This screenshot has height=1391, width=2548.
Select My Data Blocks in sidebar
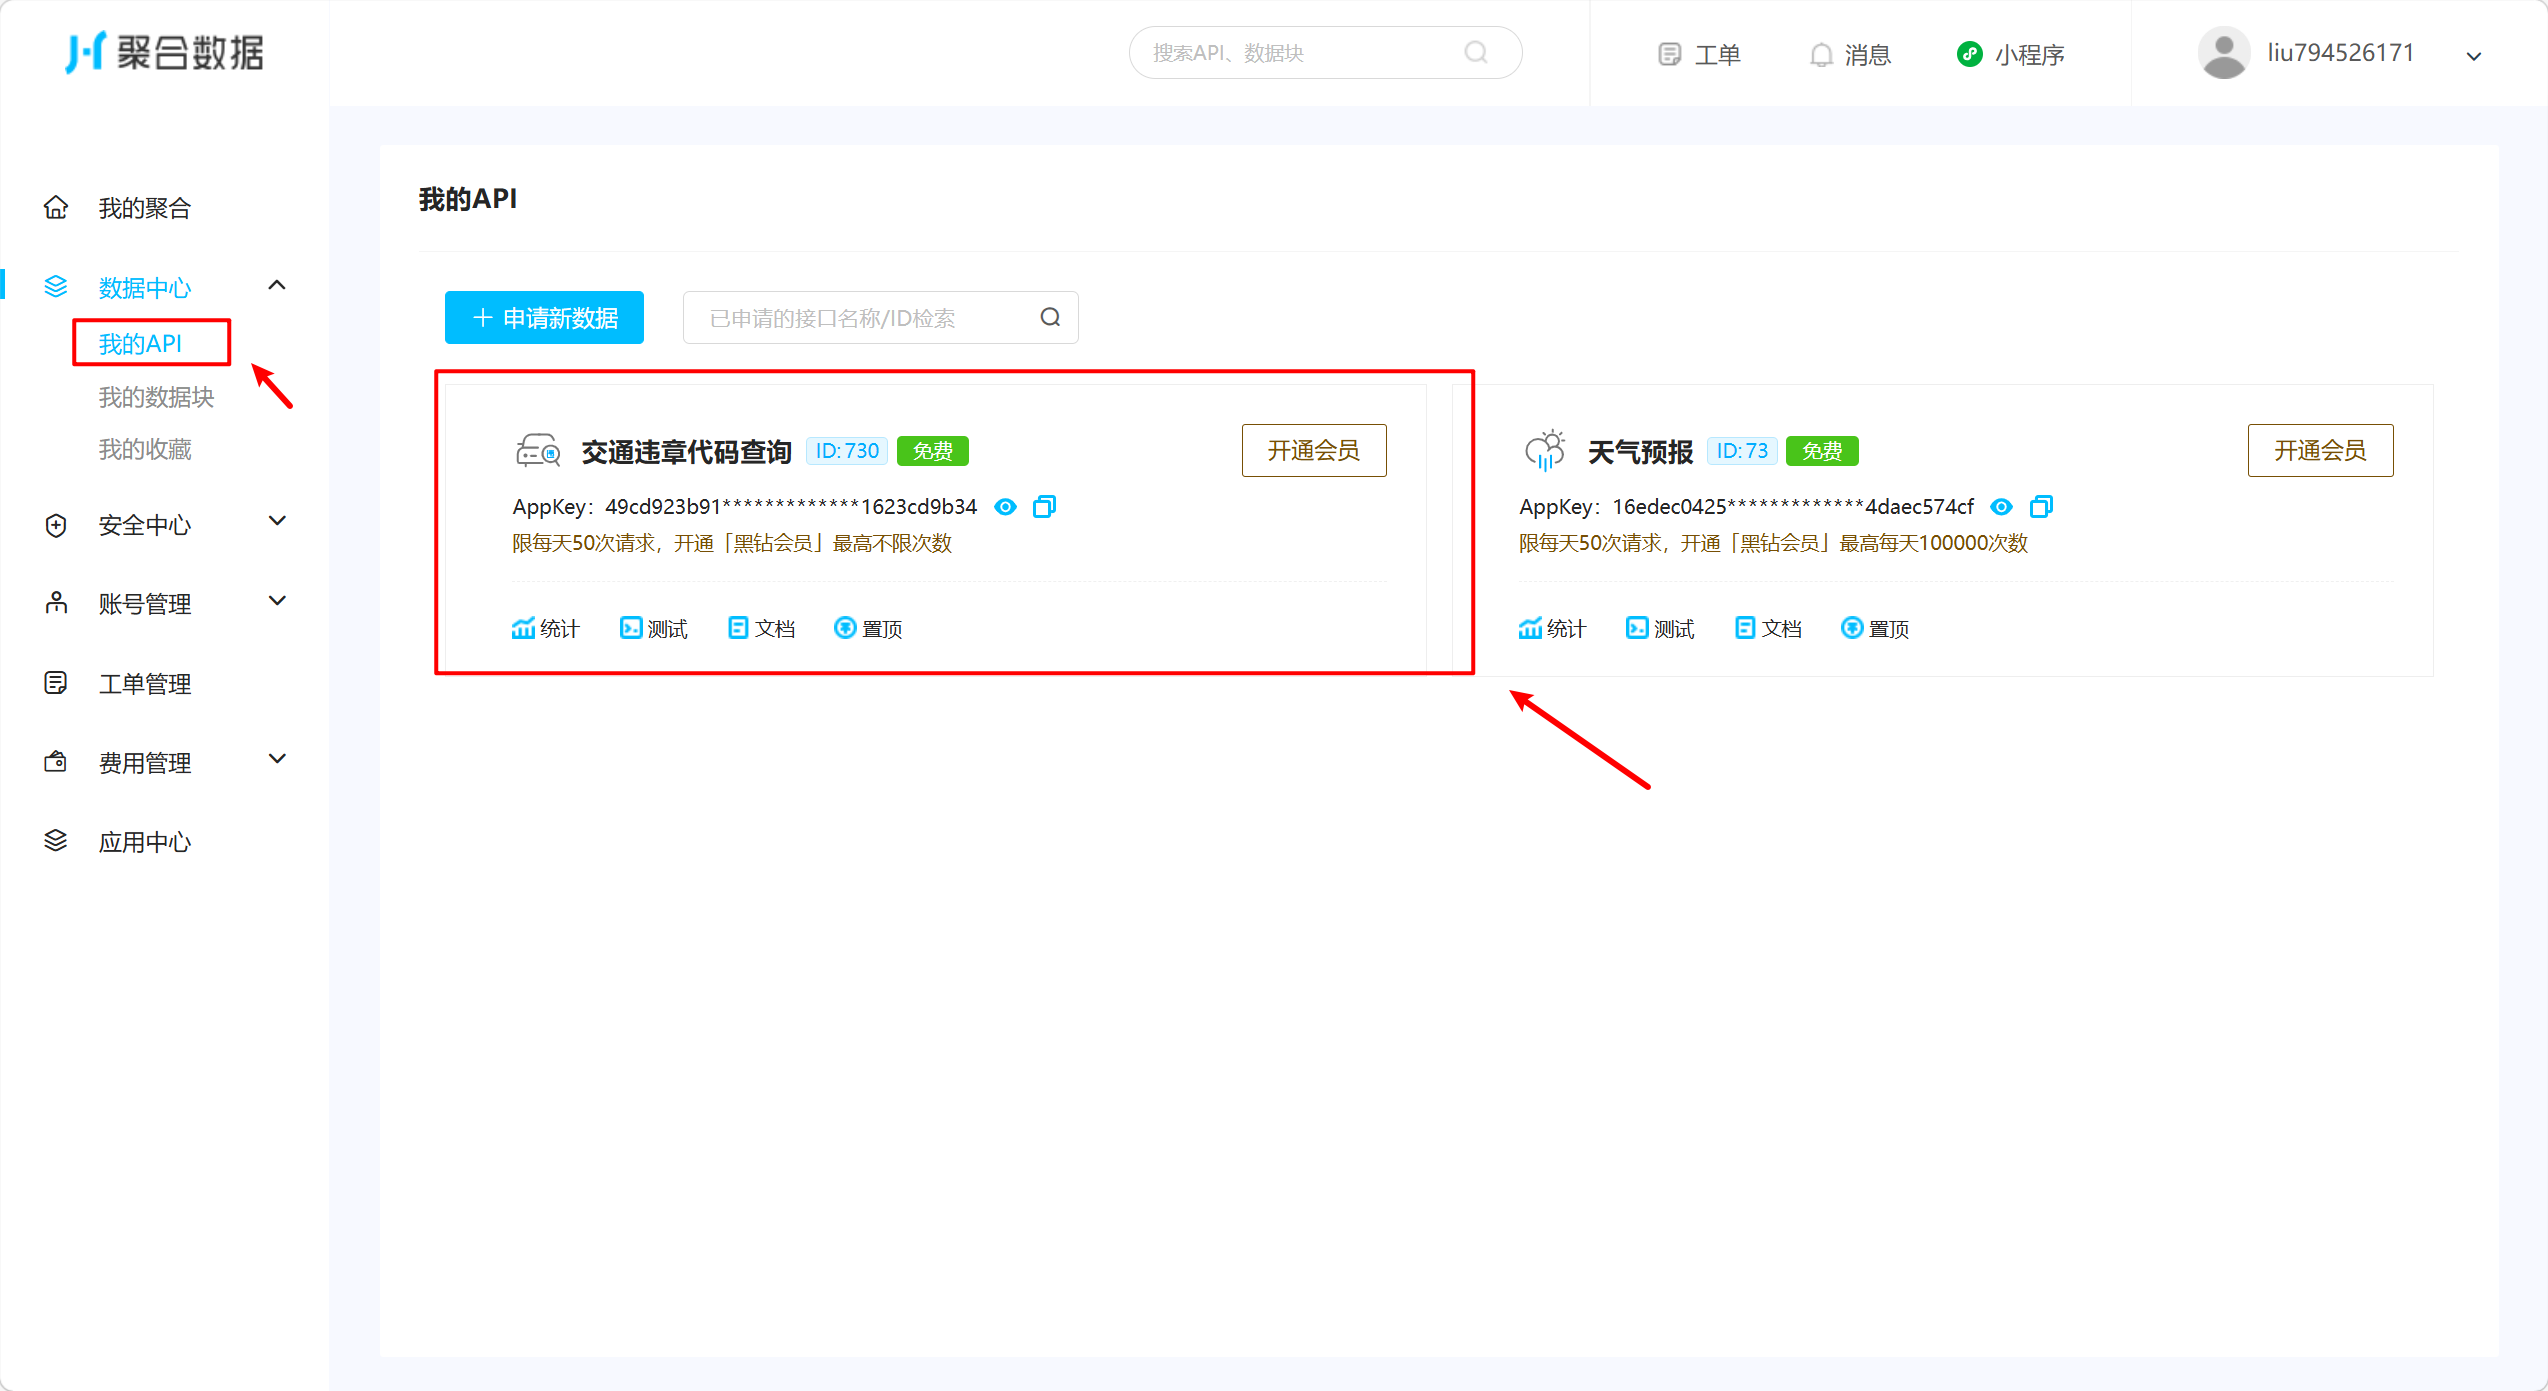(156, 397)
